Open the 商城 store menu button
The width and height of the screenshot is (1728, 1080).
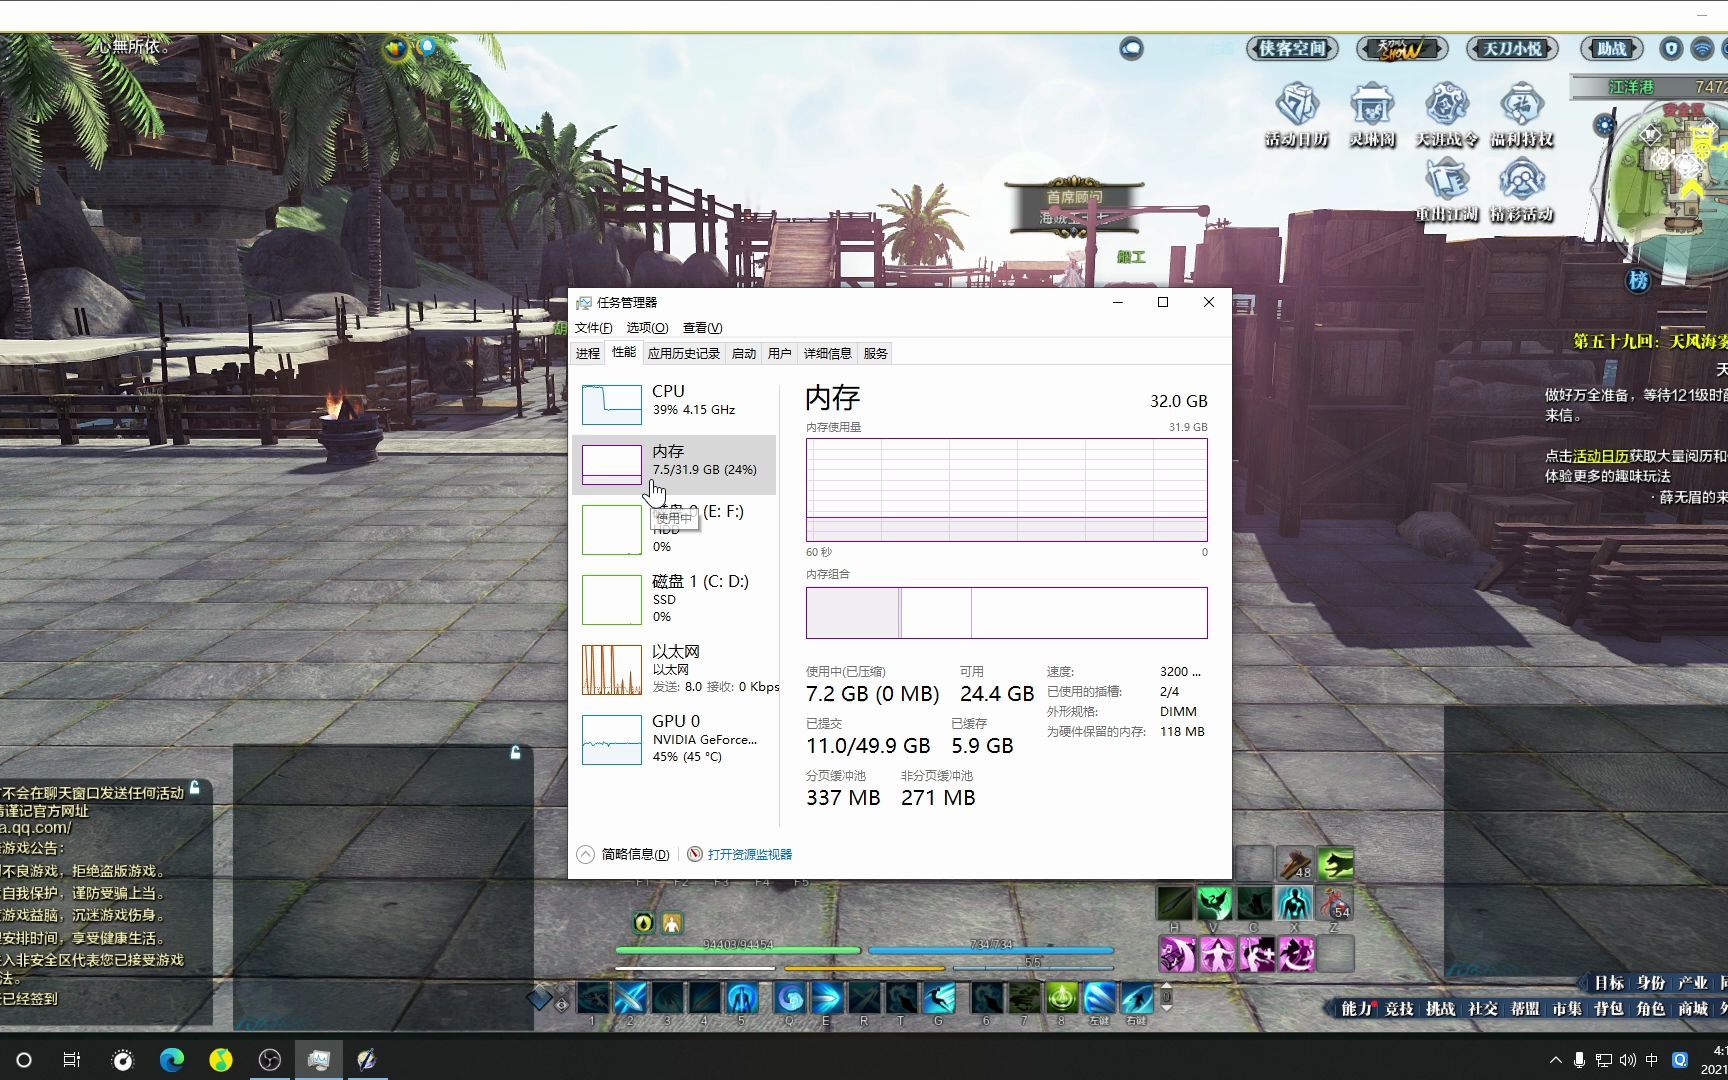coord(1692,1009)
